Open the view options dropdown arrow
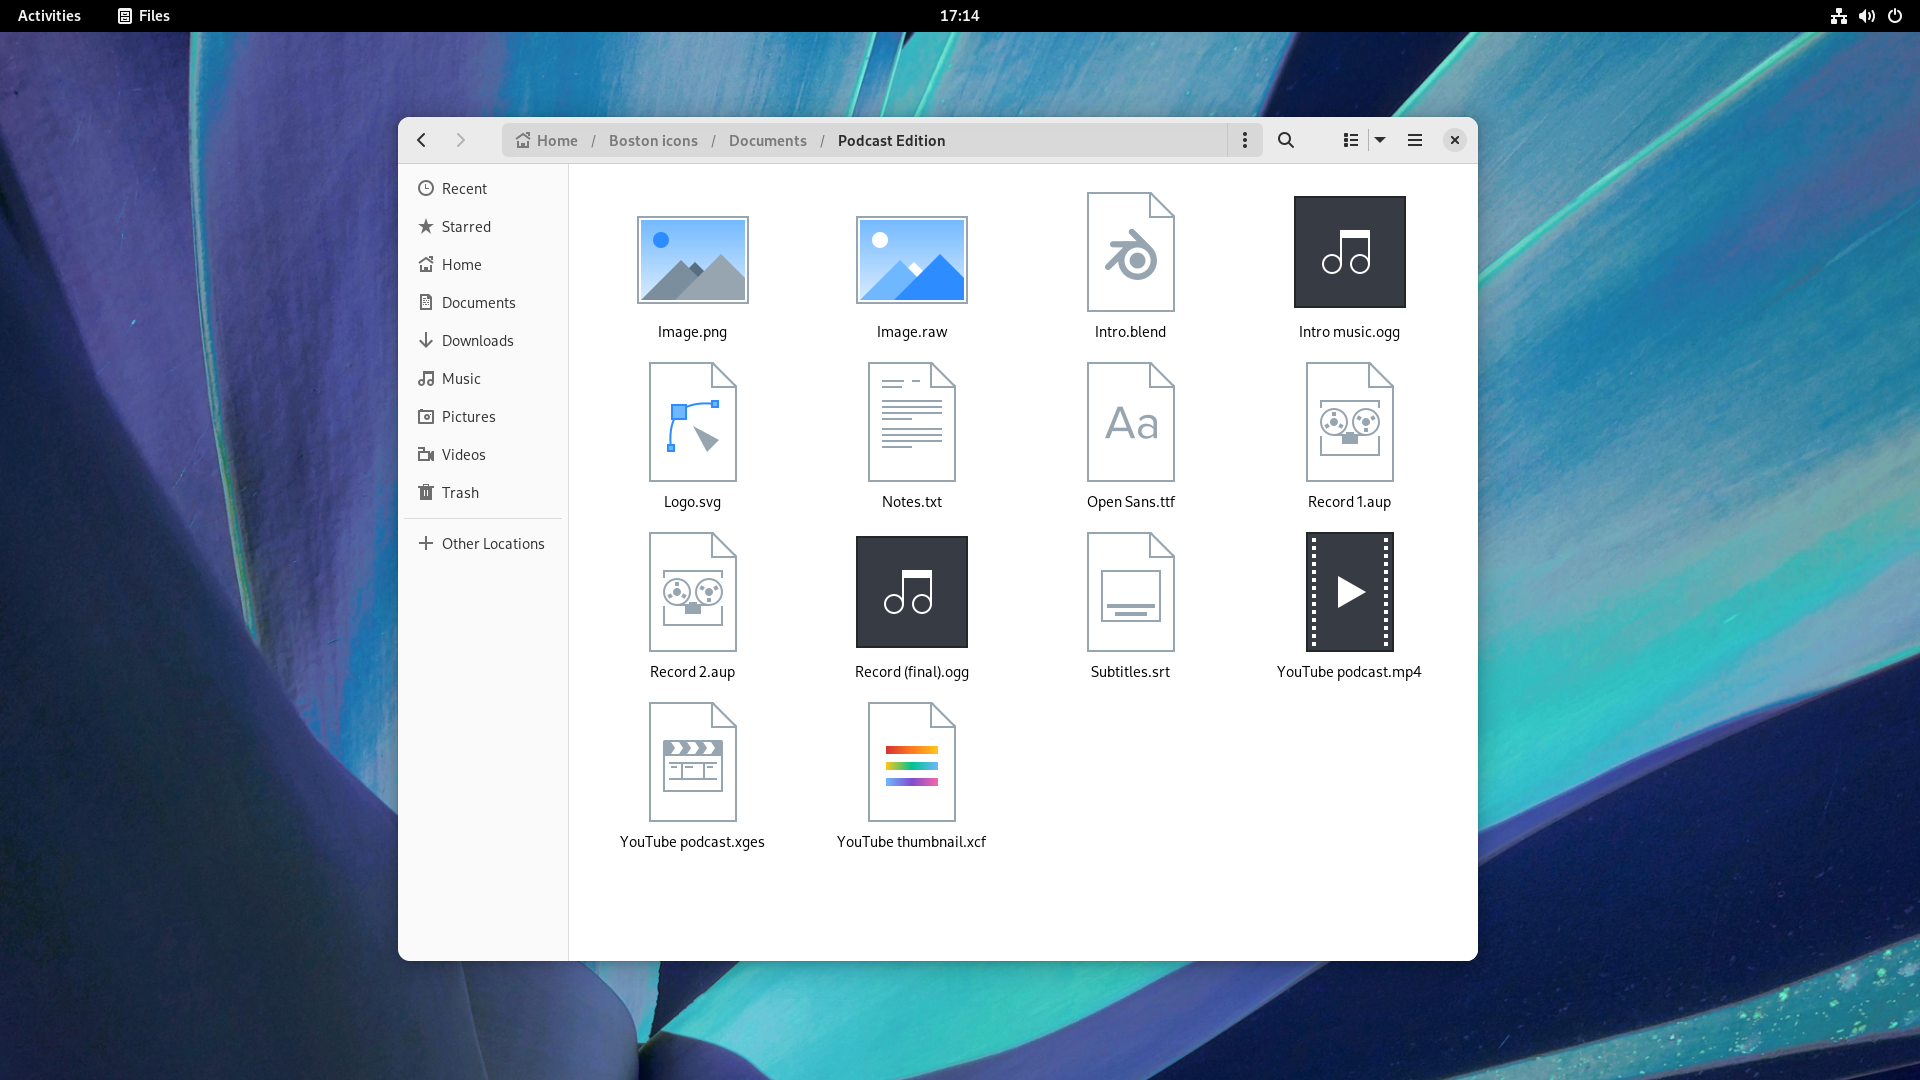 pos(1380,140)
